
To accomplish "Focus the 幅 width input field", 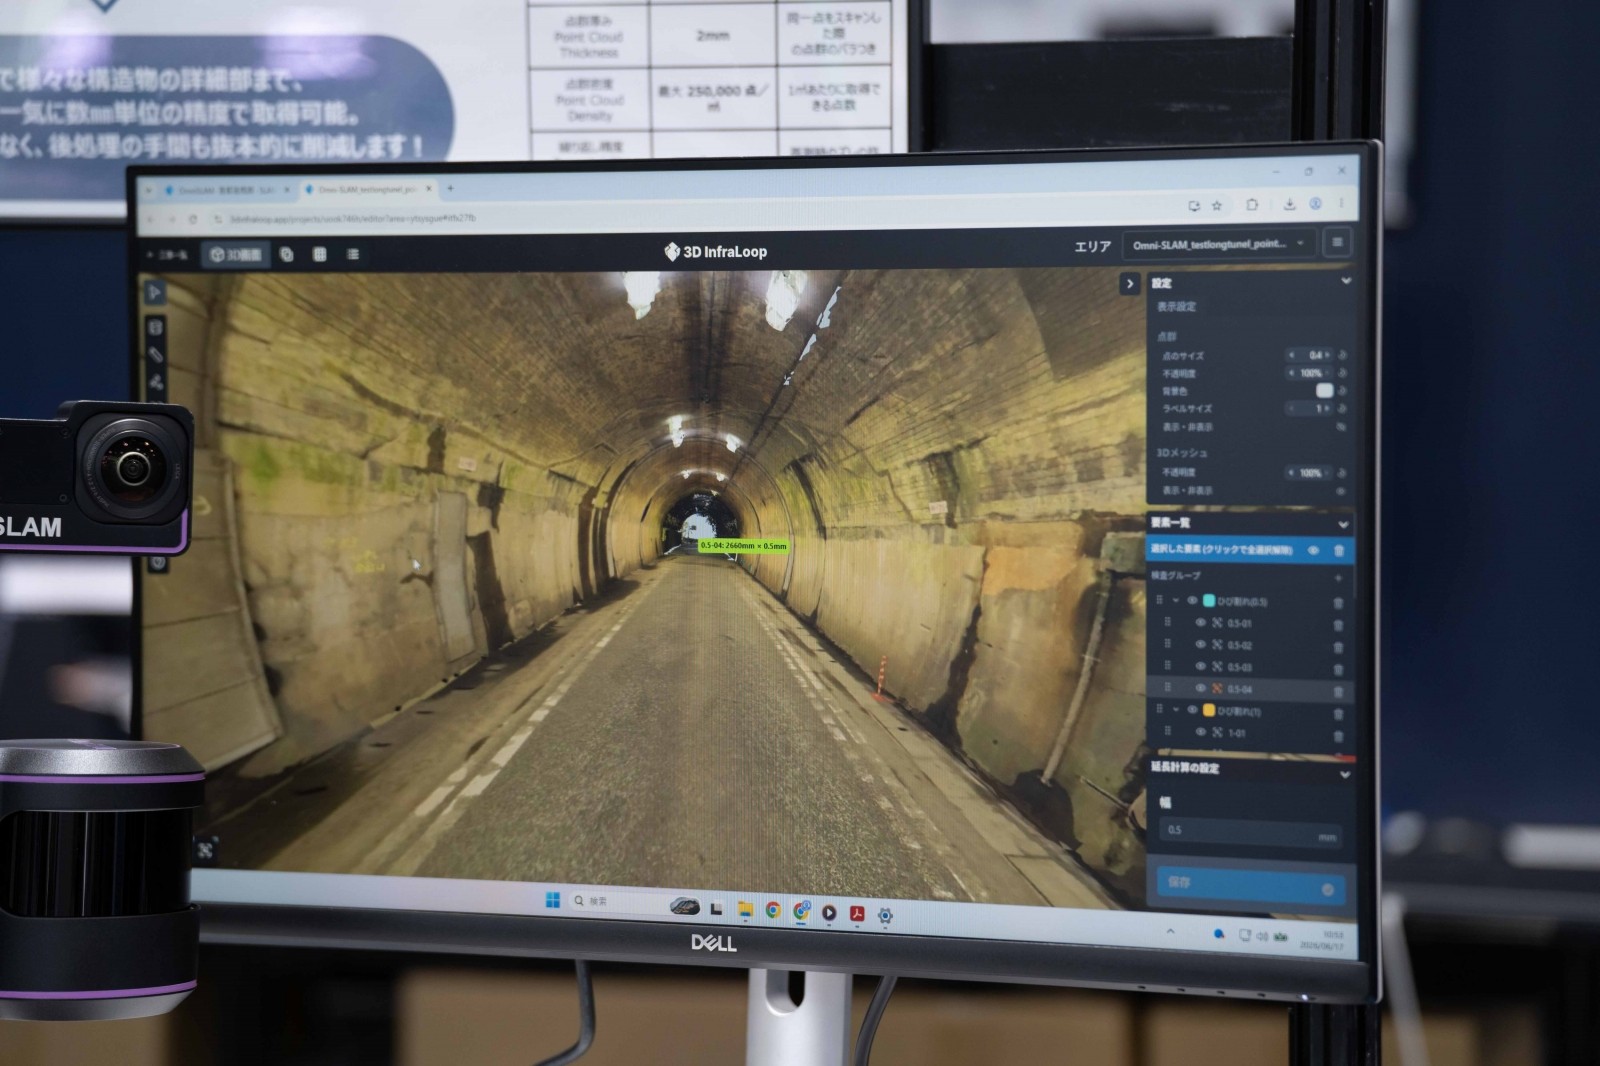I will pos(1250,832).
